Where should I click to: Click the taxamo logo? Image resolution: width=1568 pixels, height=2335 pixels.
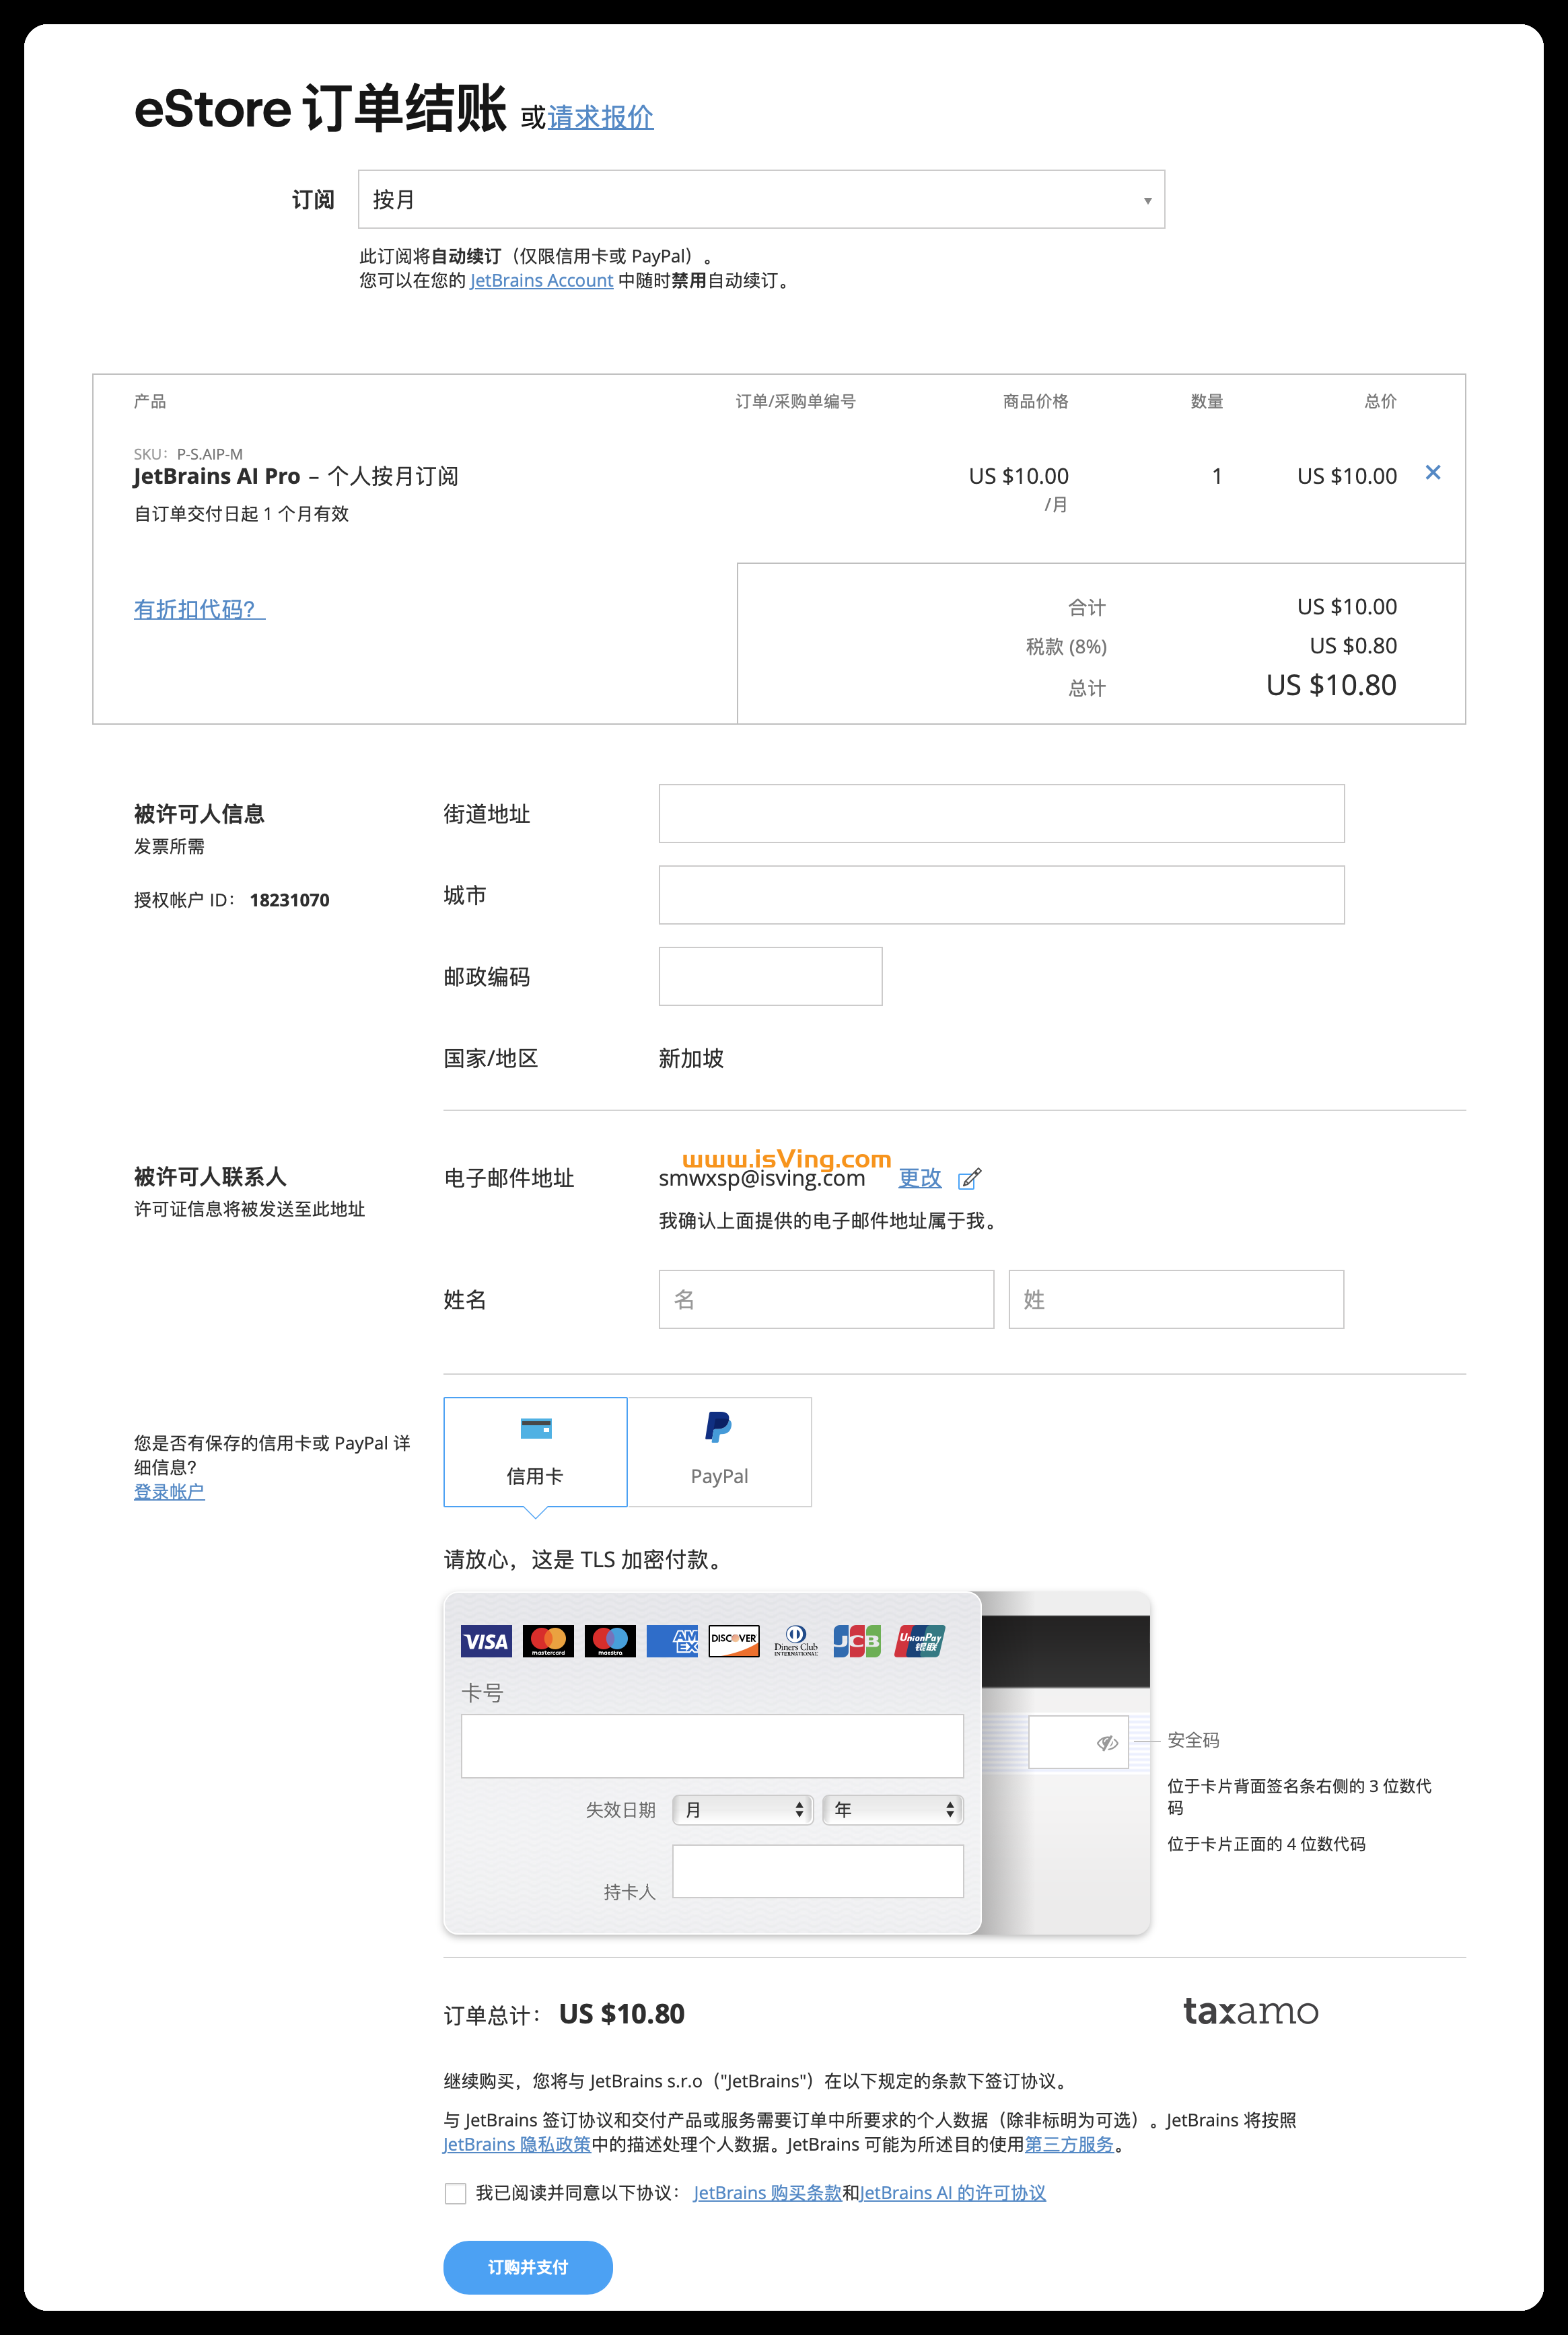[1251, 2011]
